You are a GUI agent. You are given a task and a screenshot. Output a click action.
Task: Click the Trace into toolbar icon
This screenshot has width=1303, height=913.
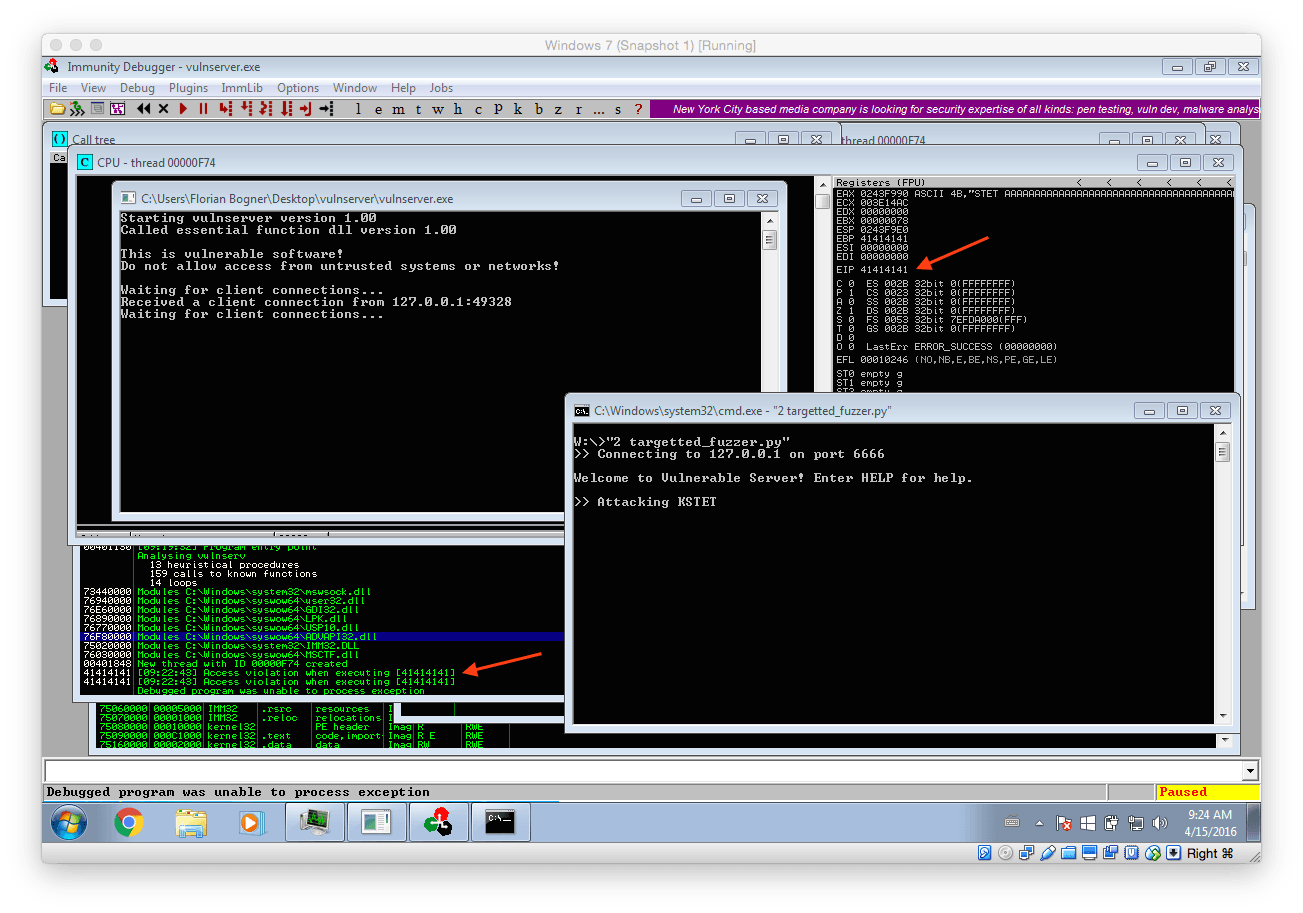click(x=266, y=108)
